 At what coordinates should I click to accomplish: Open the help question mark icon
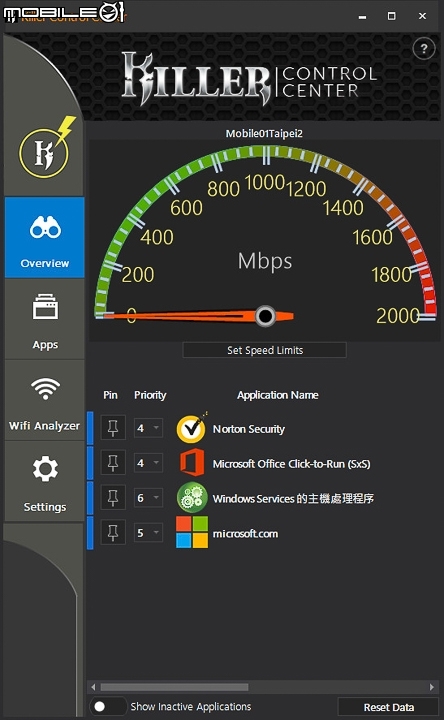[x=423, y=49]
